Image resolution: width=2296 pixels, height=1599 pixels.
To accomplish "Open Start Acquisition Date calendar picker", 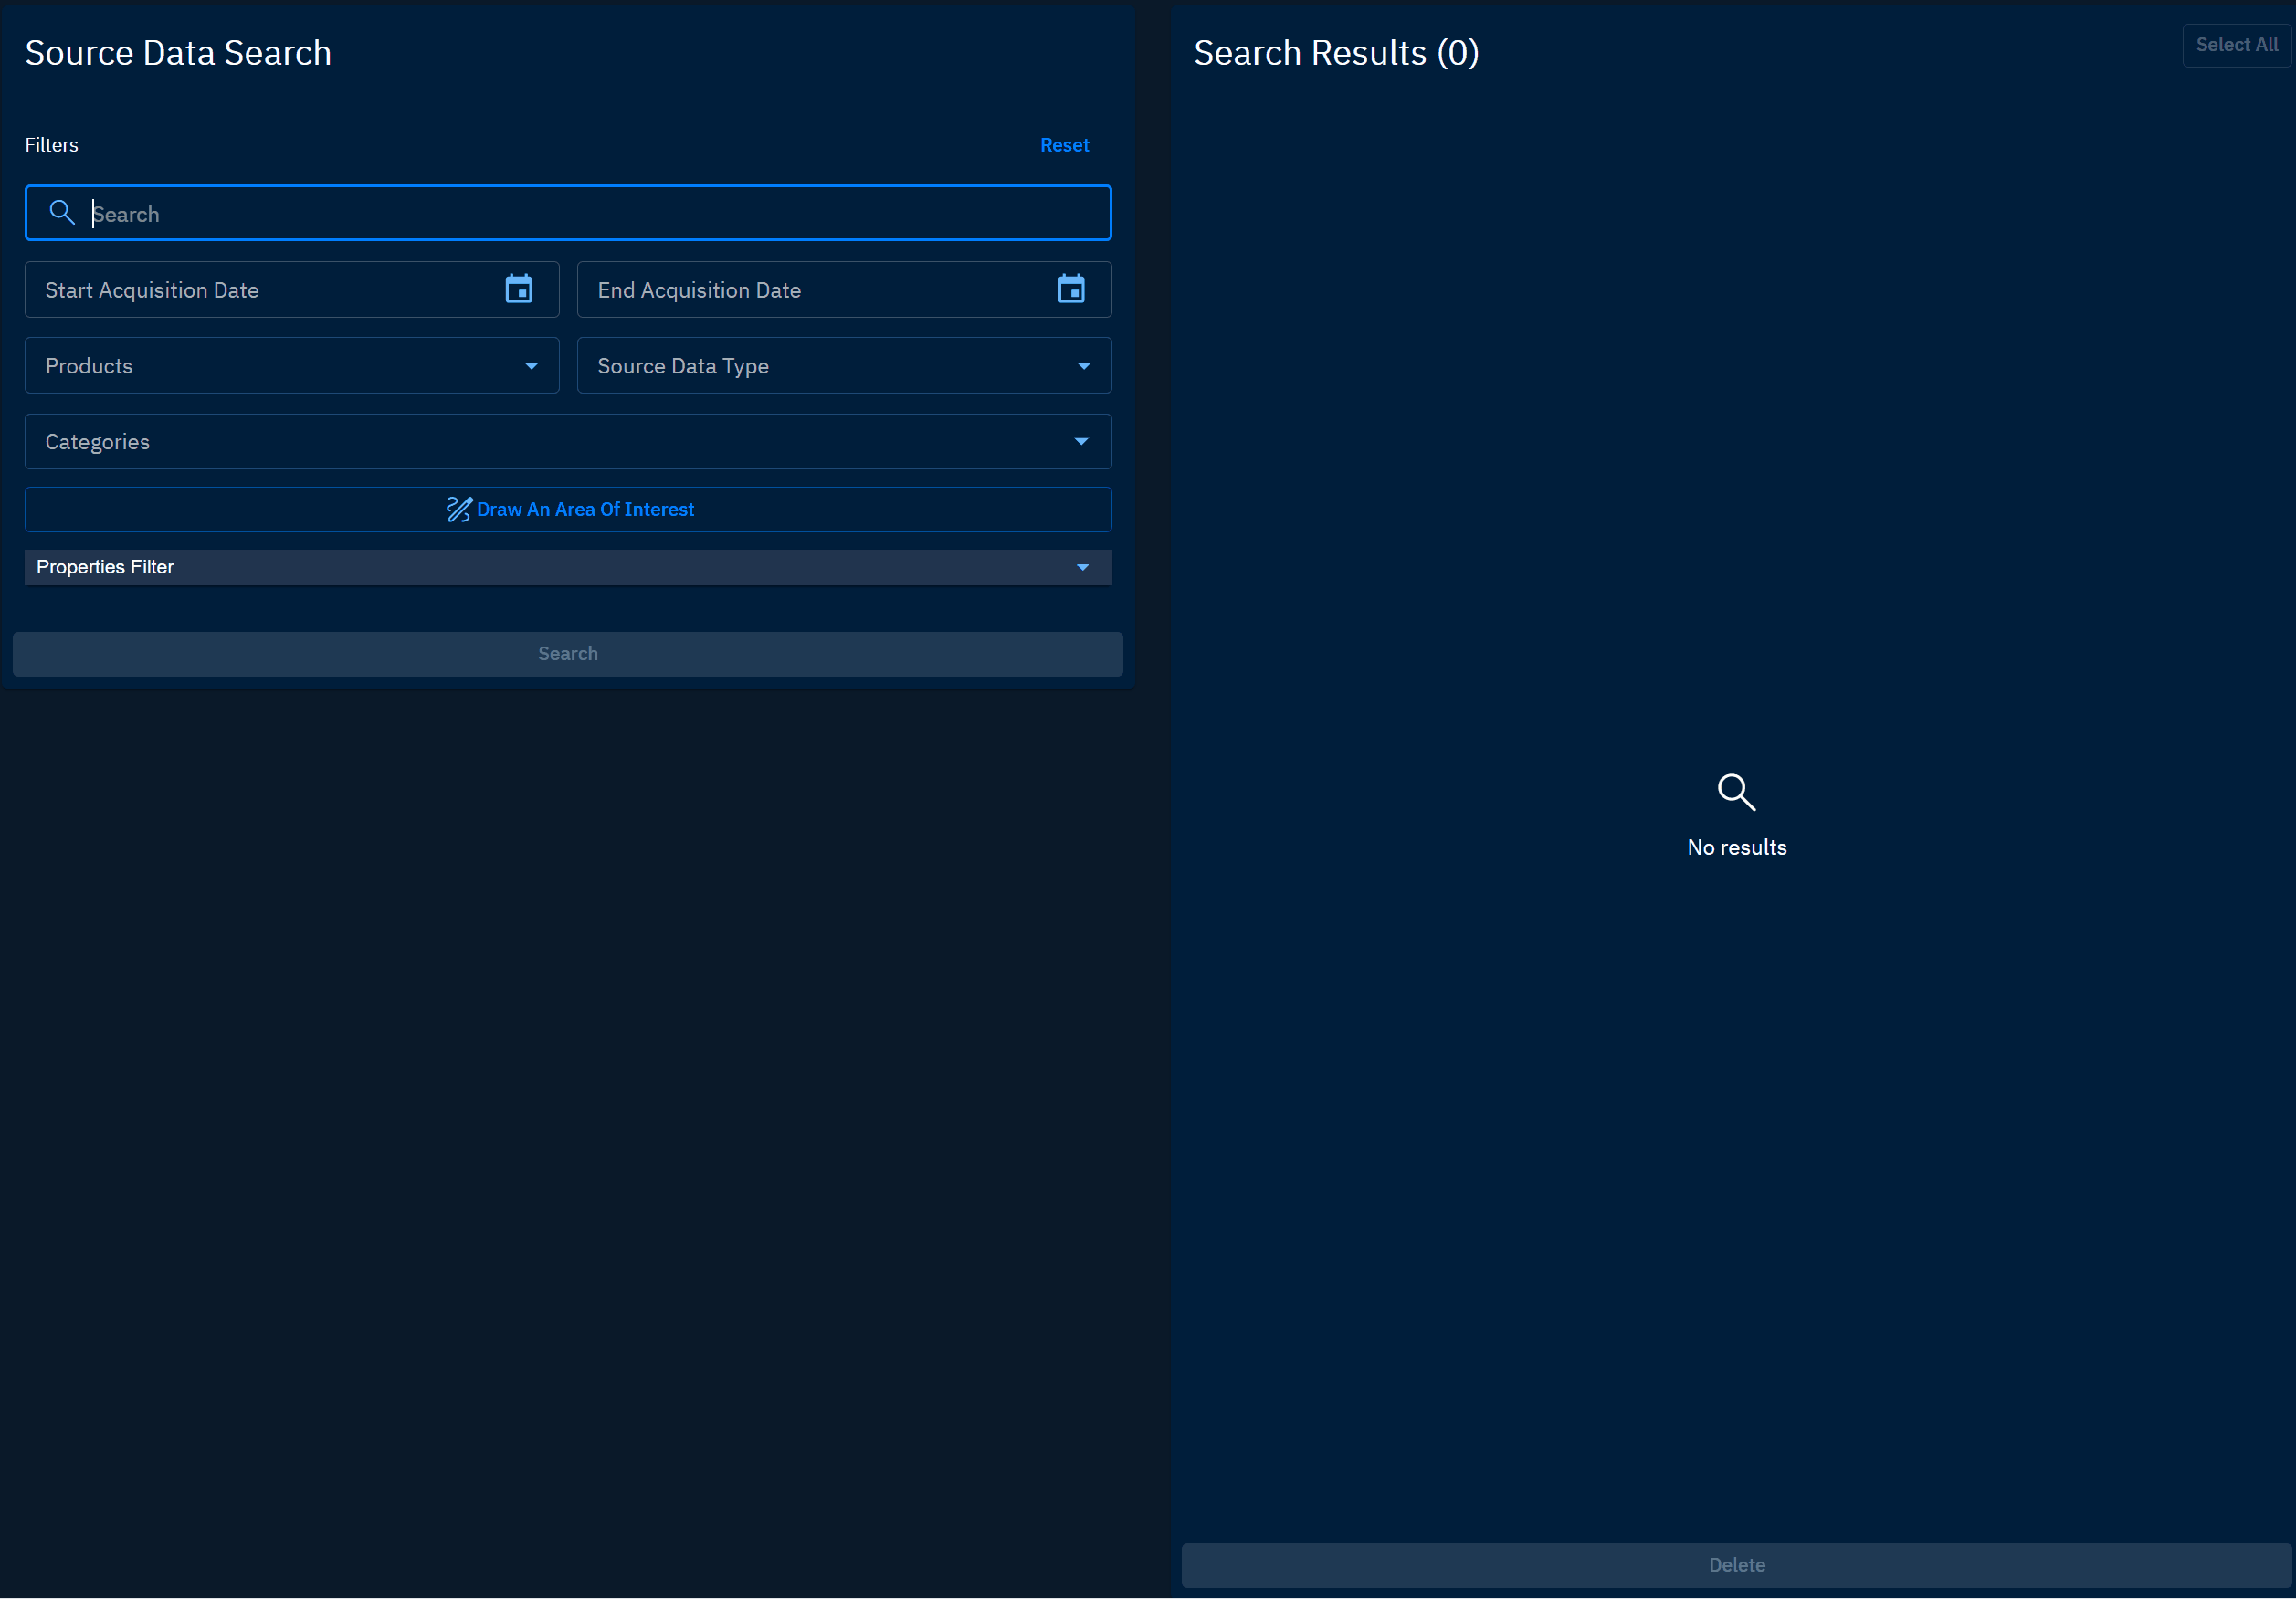I will [x=518, y=290].
